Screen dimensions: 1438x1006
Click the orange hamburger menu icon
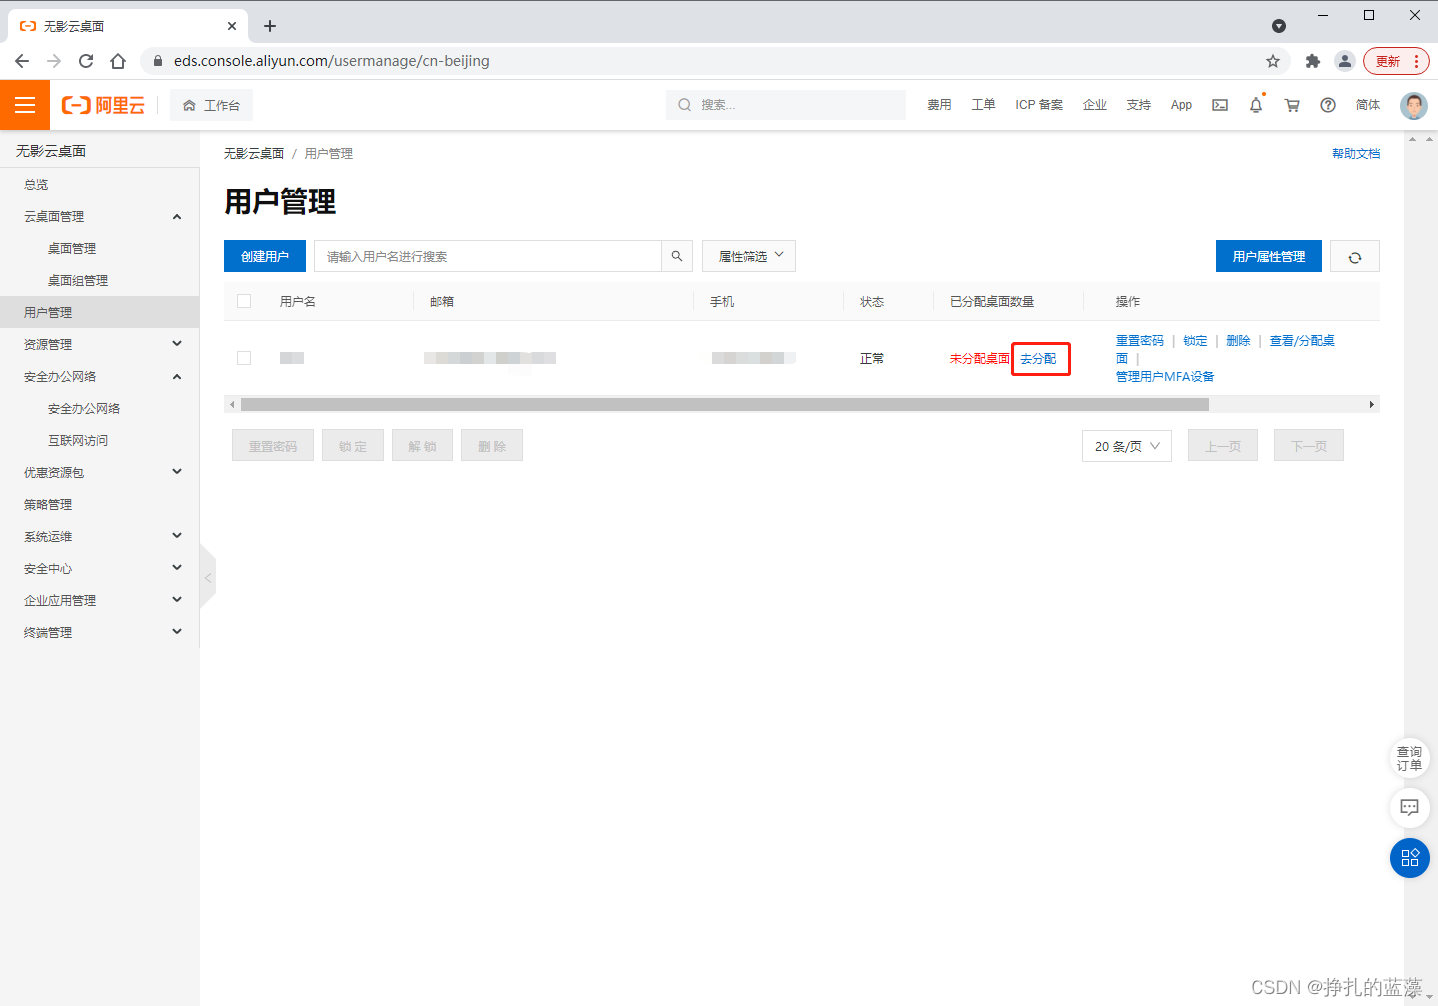(24, 104)
